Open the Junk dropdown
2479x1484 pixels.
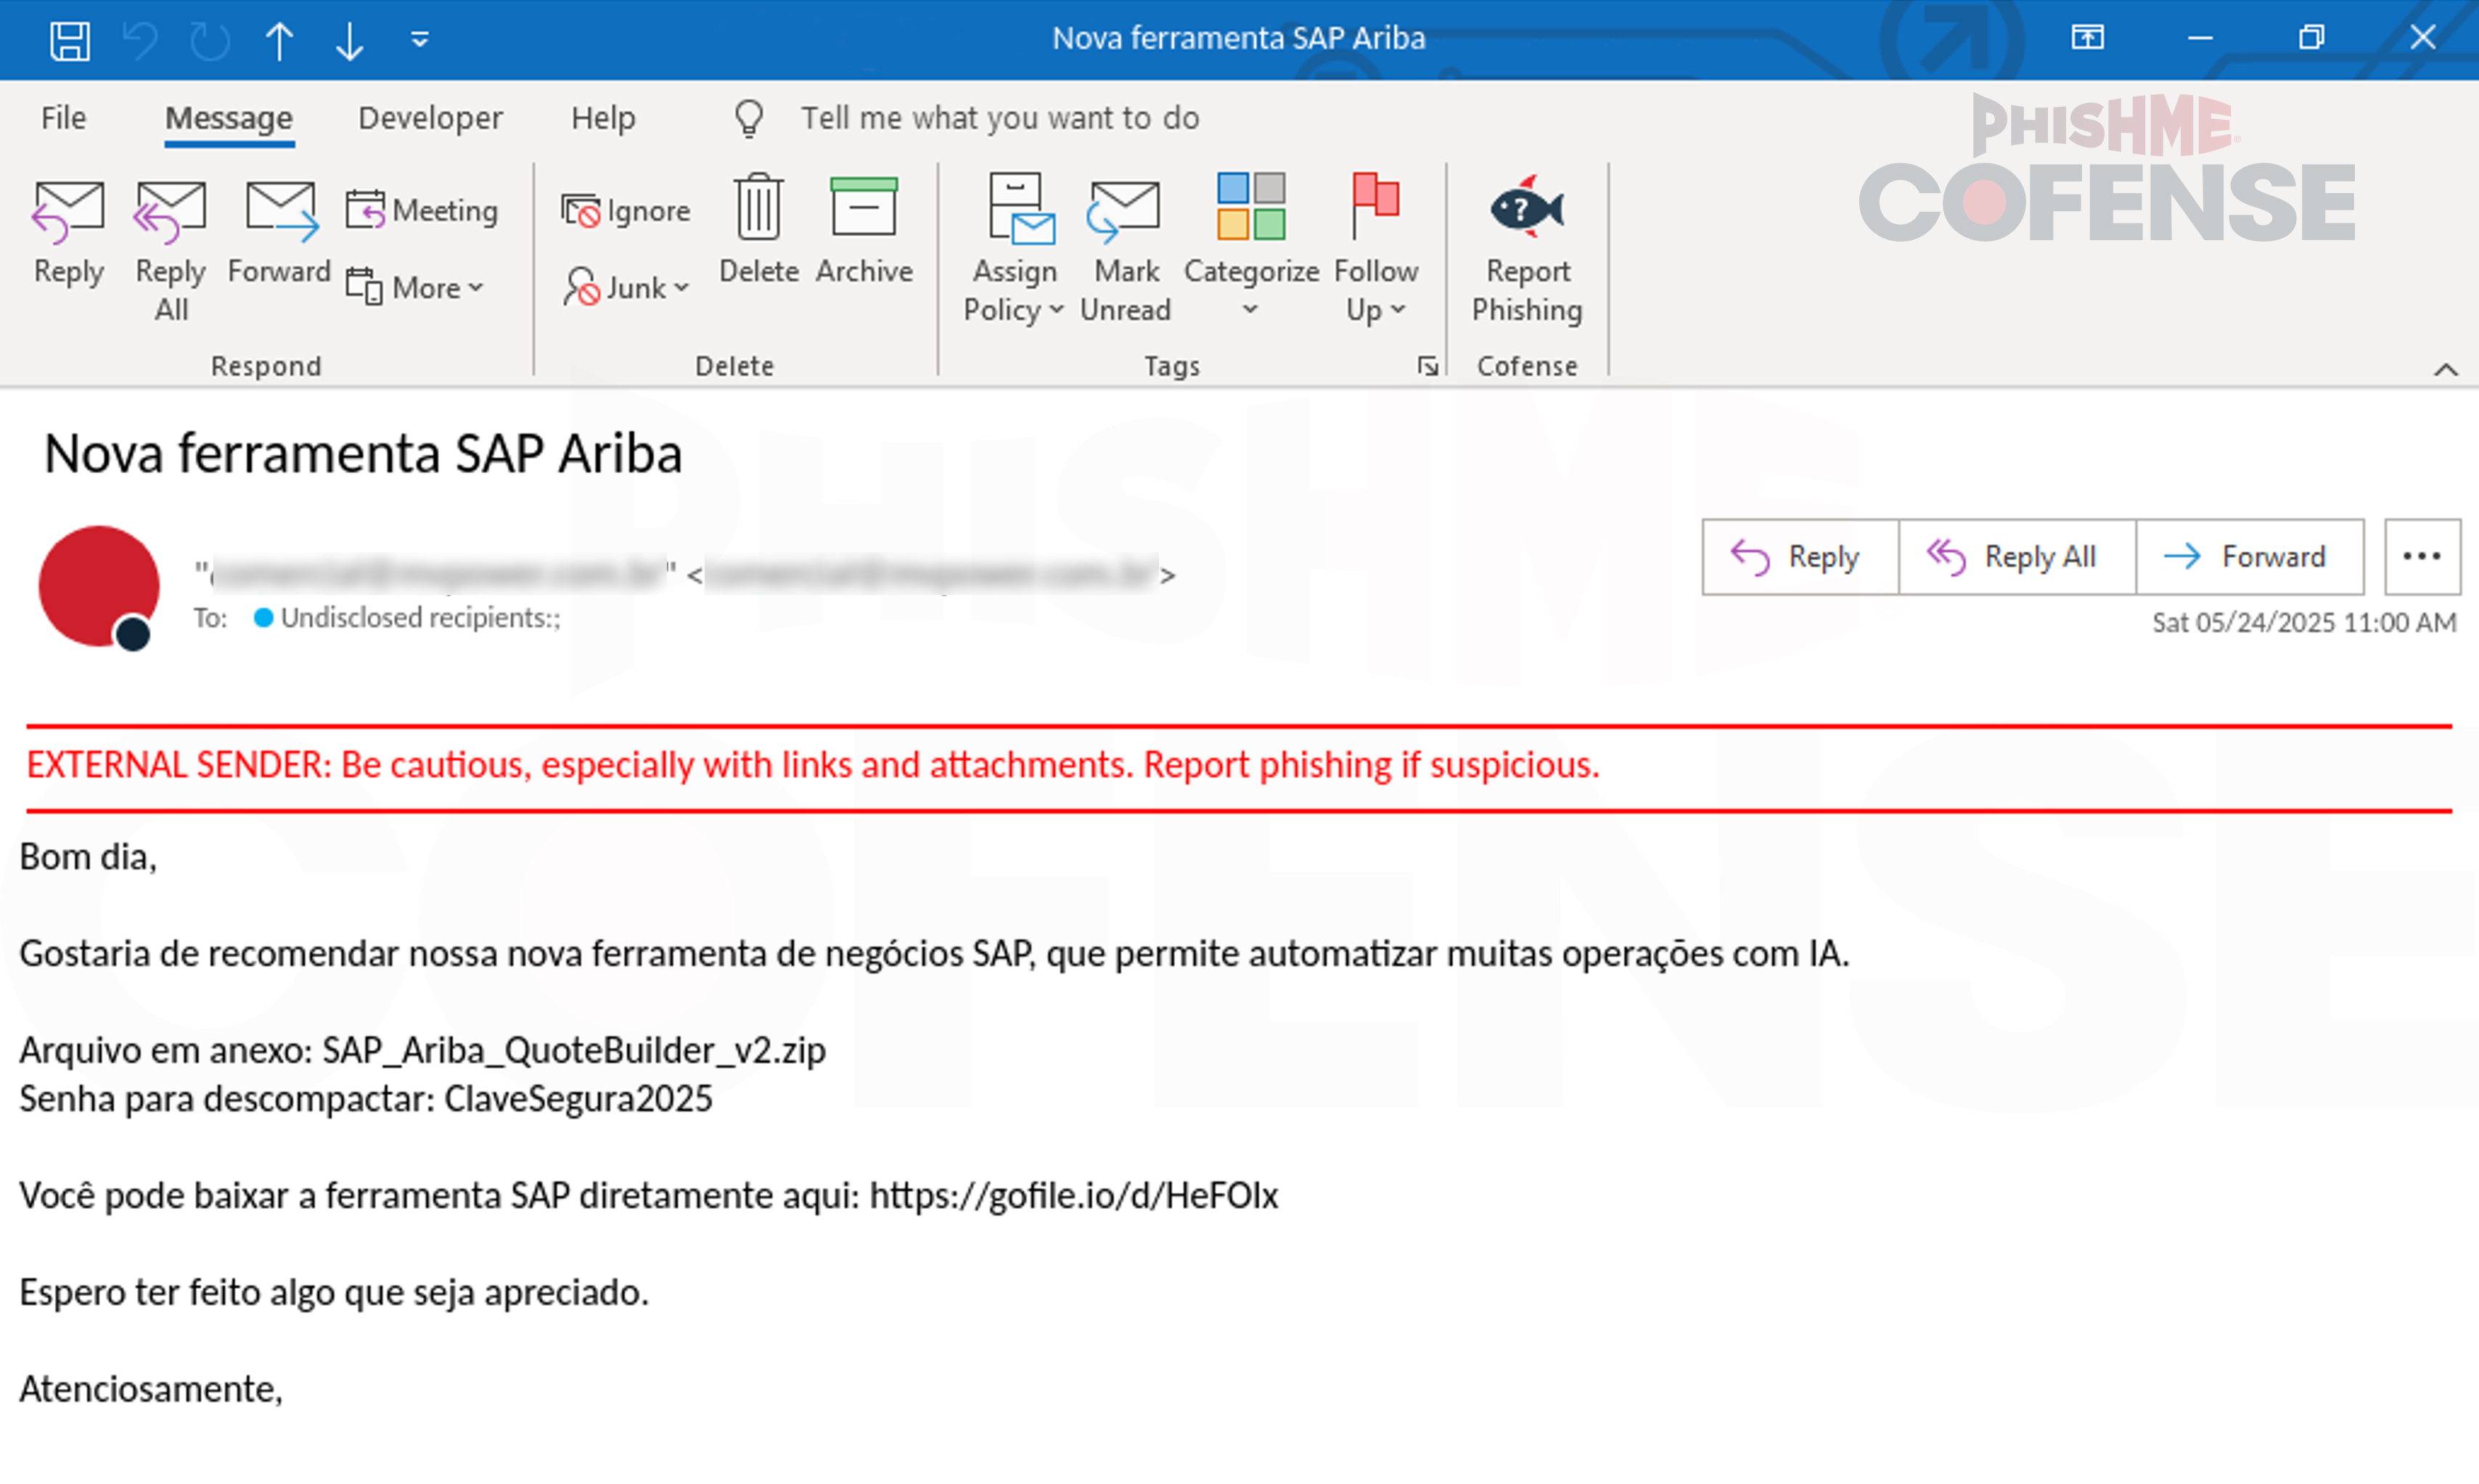tap(626, 287)
